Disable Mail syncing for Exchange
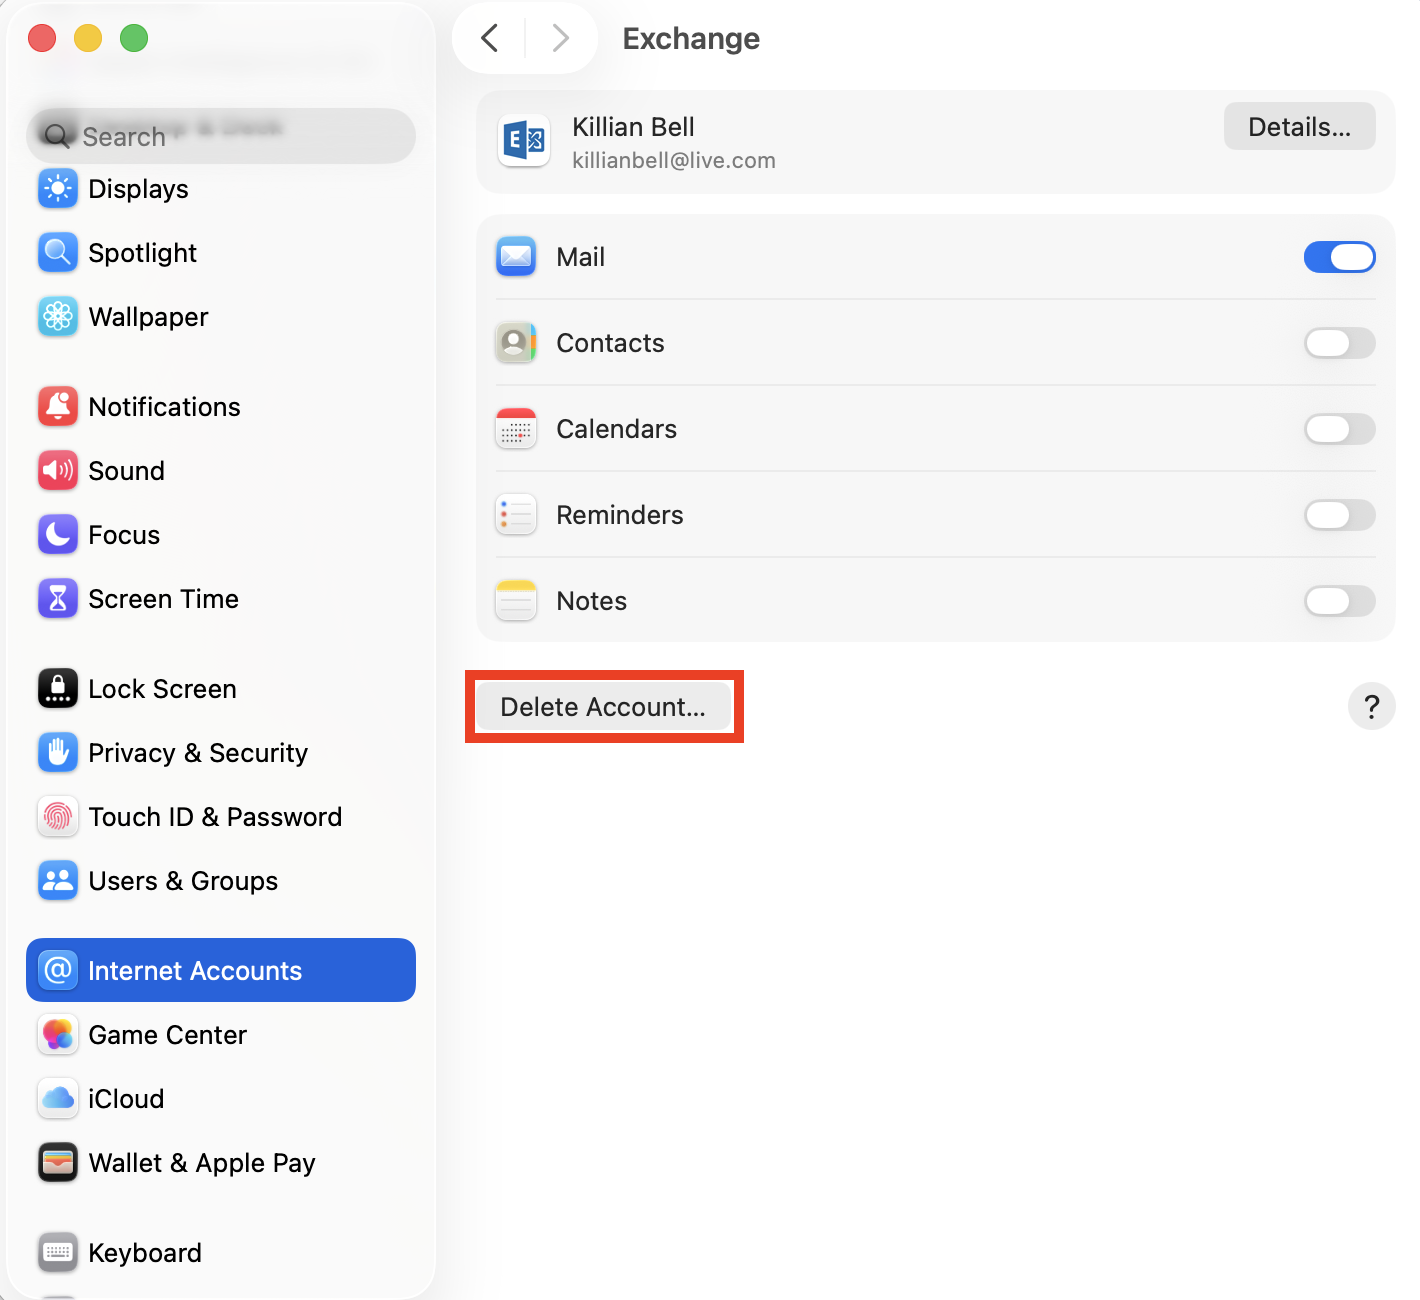The height and width of the screenshot is (1300, 1420). click(x=1339, y=257)
